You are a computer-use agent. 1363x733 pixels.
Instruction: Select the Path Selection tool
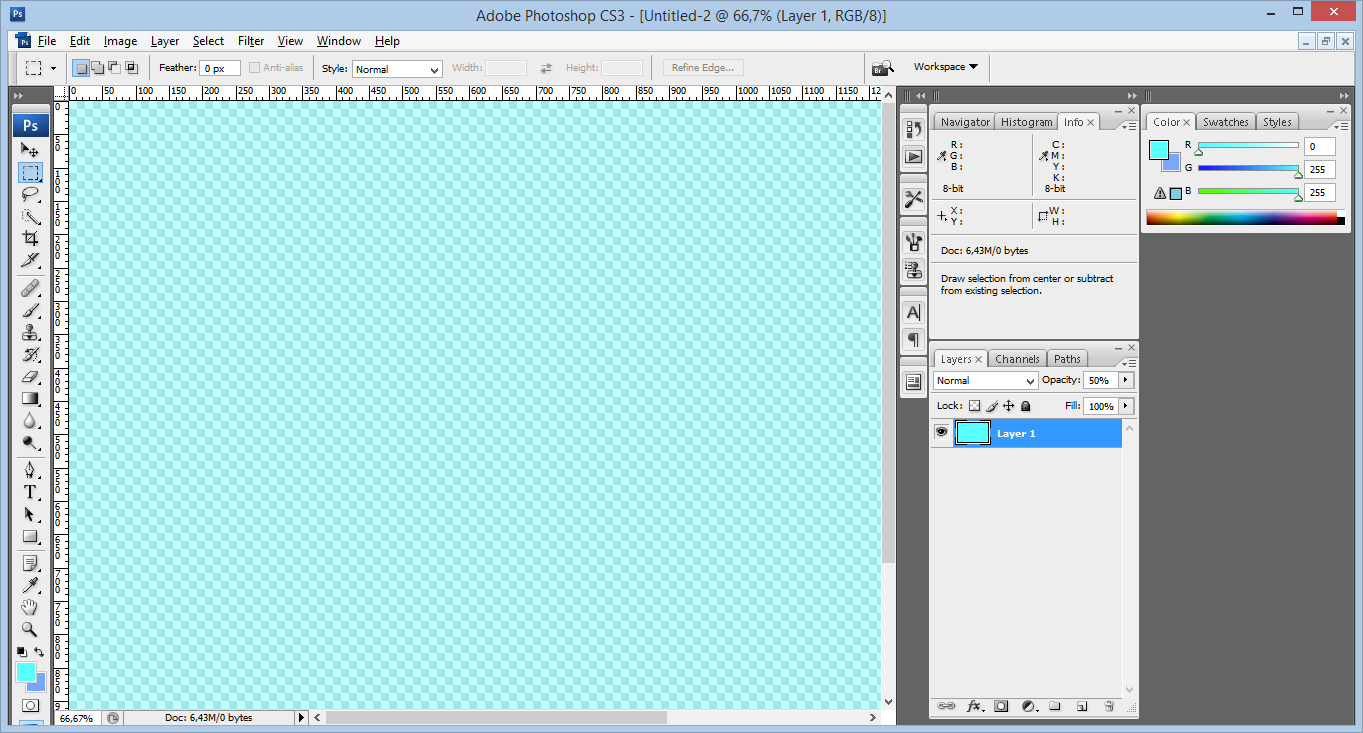(30, 515)
